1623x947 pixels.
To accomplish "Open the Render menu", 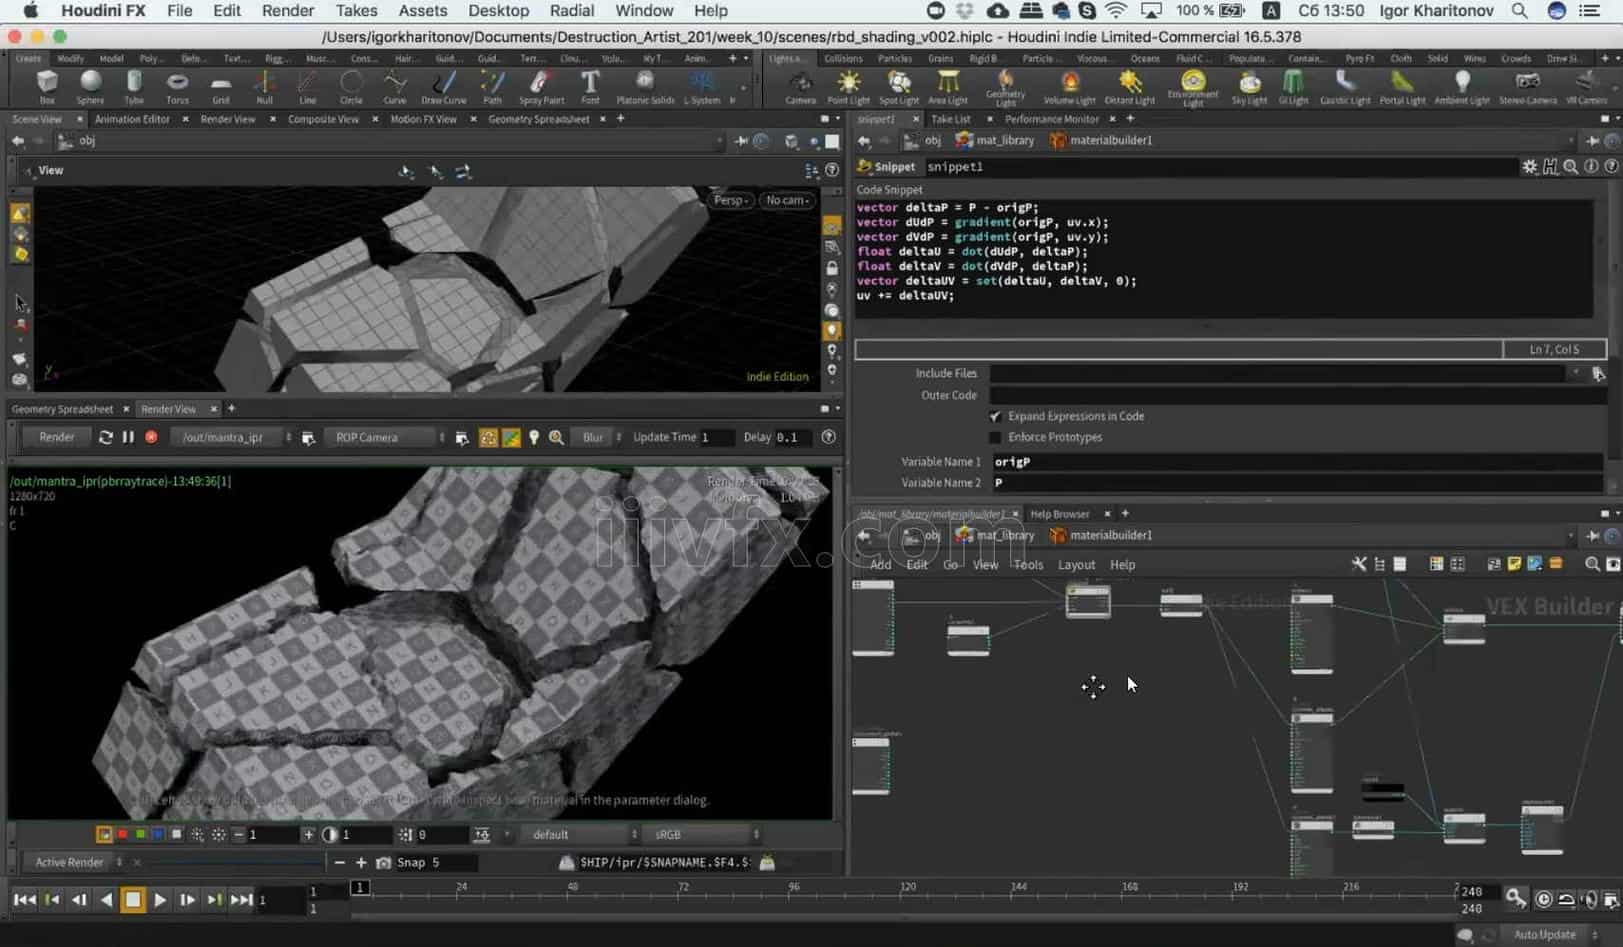I will (288, 11).
